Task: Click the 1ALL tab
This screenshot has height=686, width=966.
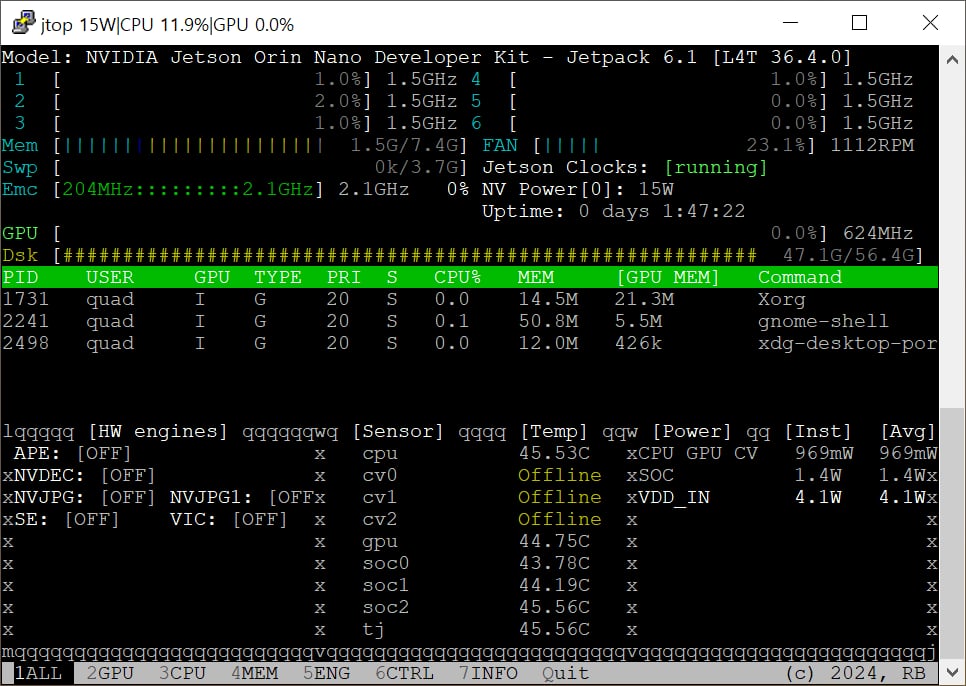Action: [38, 673]
